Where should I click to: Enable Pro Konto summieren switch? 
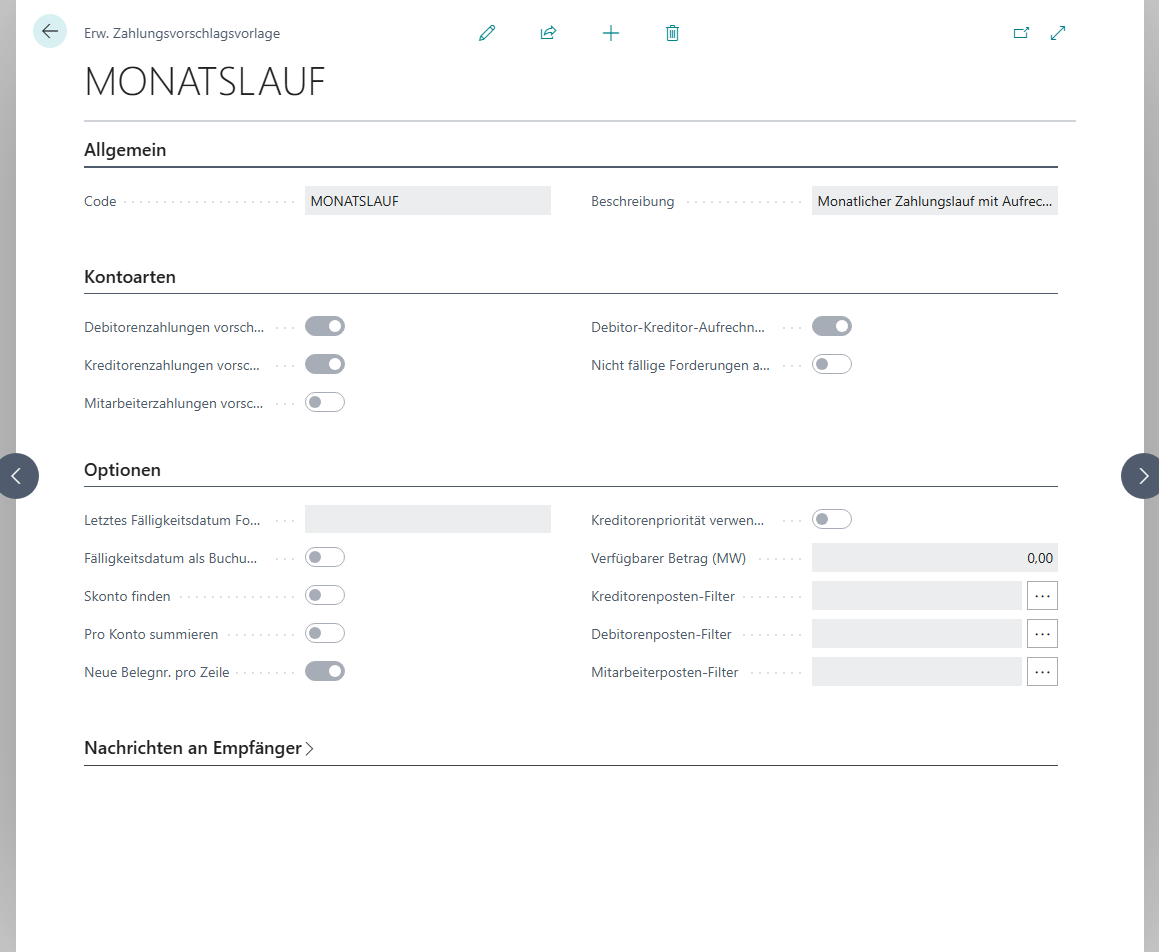[x=324, y=633]
